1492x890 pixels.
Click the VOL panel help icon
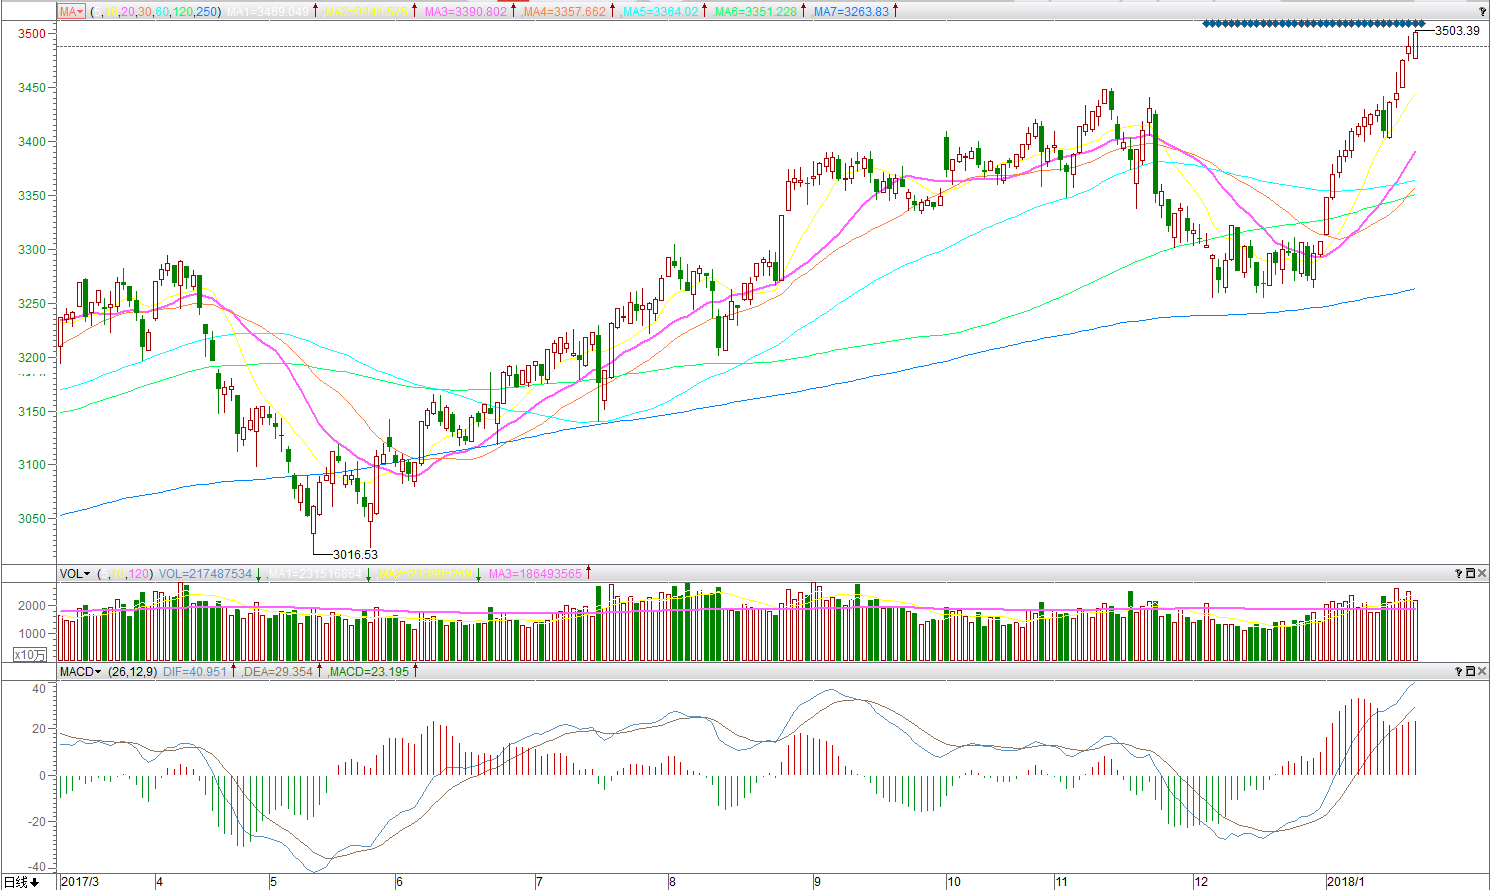pyautogui.click(x=1459, y=574)
